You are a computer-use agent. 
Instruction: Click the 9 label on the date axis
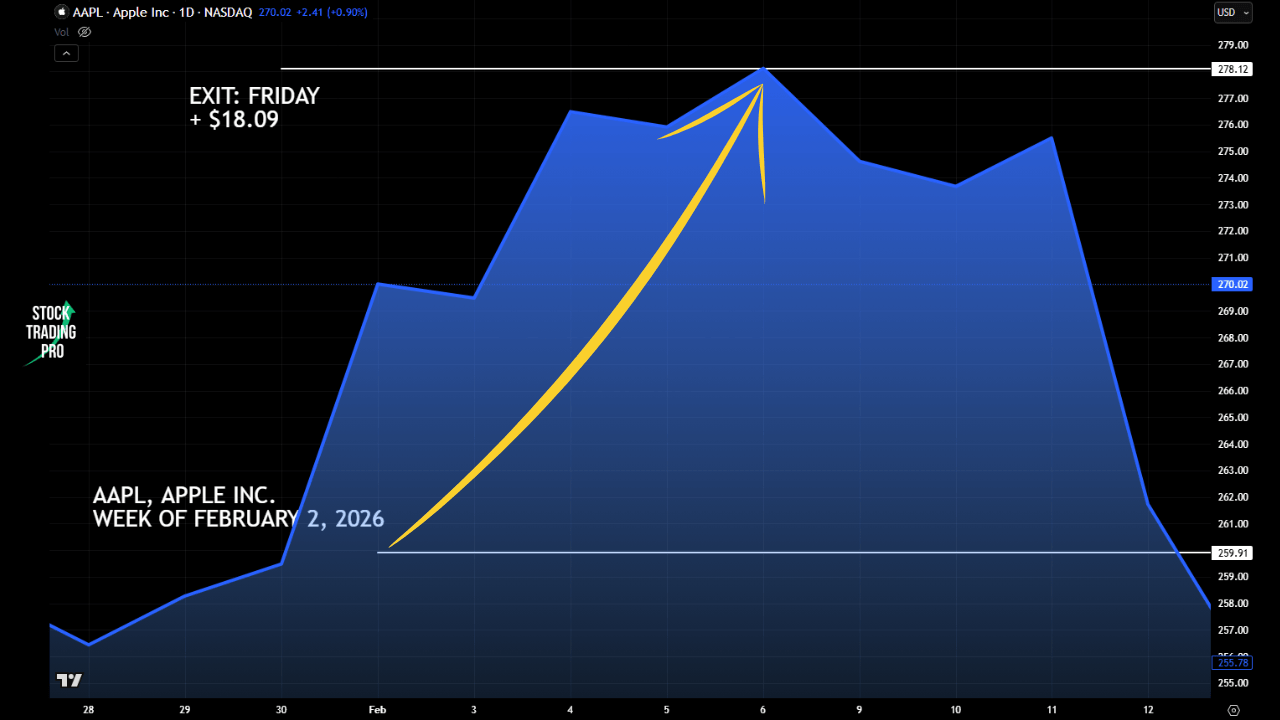[860, 709]
